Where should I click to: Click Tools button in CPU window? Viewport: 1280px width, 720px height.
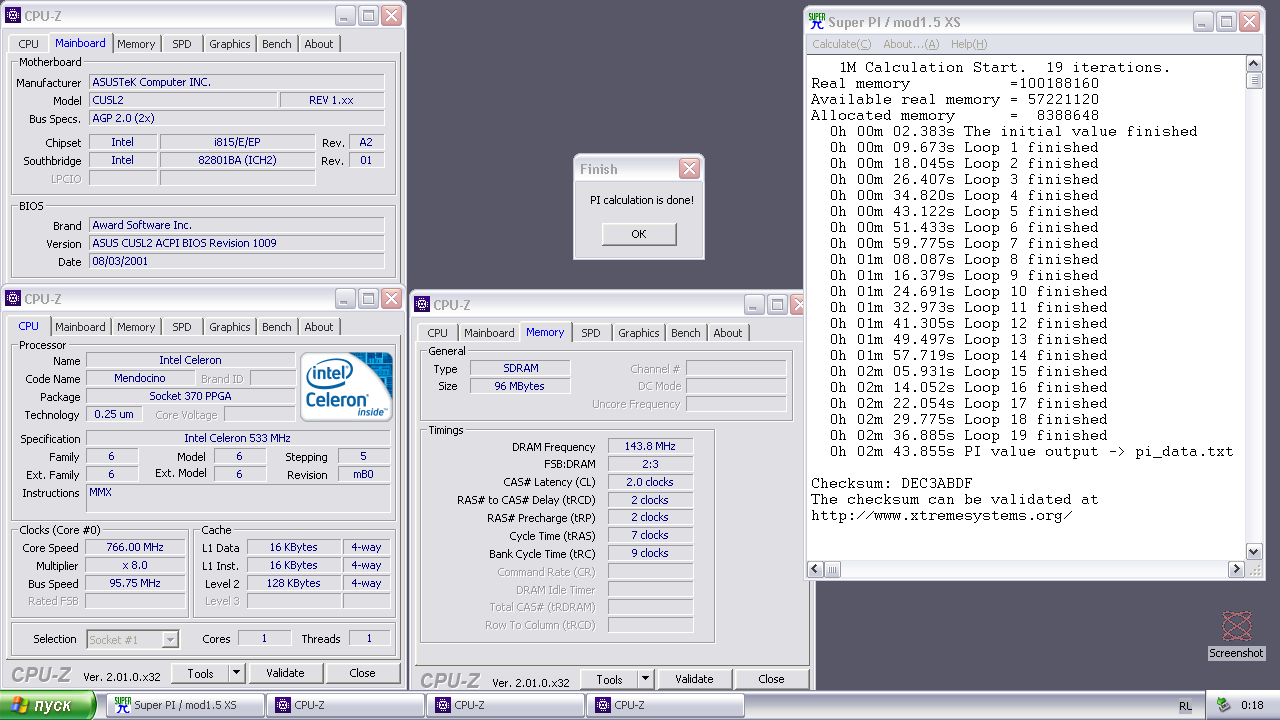click(x=200, y=673)
